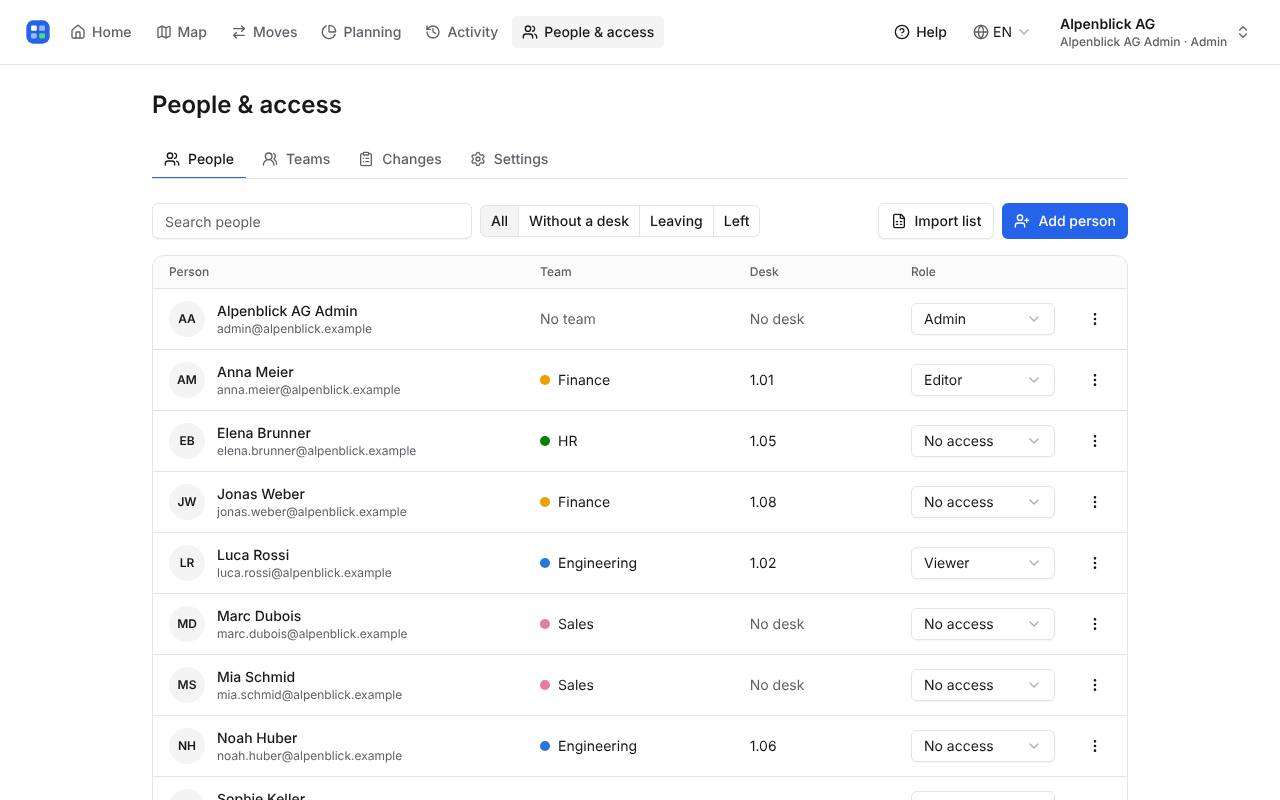Filter list to people Without a desk

tap(579, 221)
